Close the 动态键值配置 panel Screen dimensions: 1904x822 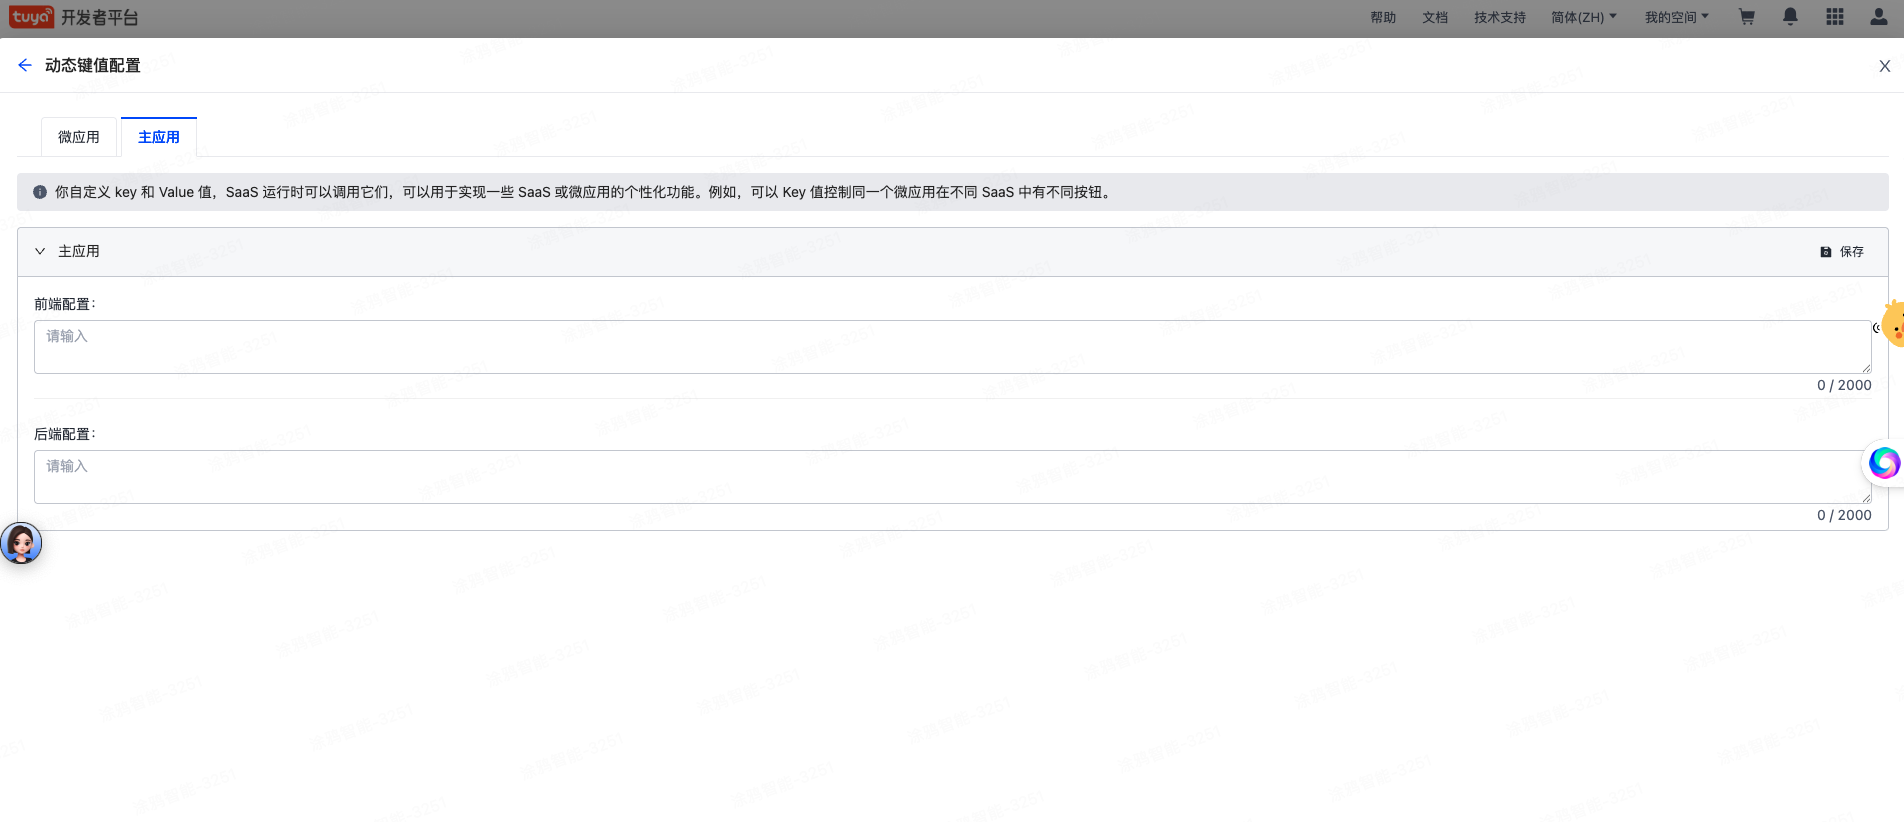[x=1884, y=66]
